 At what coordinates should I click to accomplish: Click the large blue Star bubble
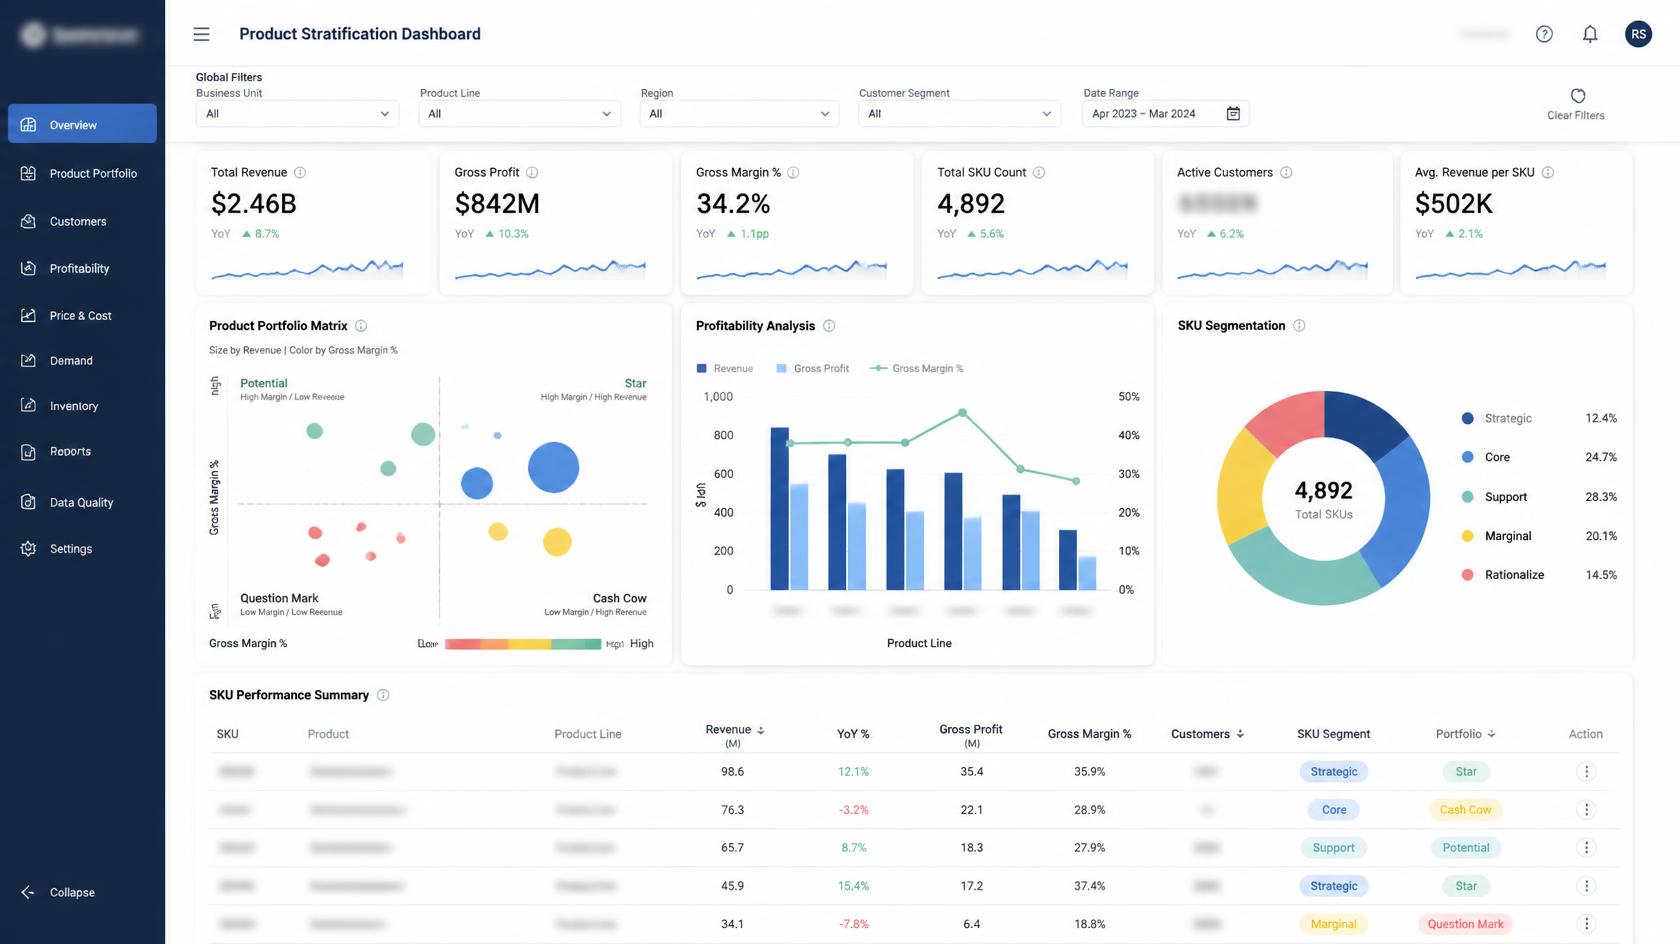coord(553,467)
